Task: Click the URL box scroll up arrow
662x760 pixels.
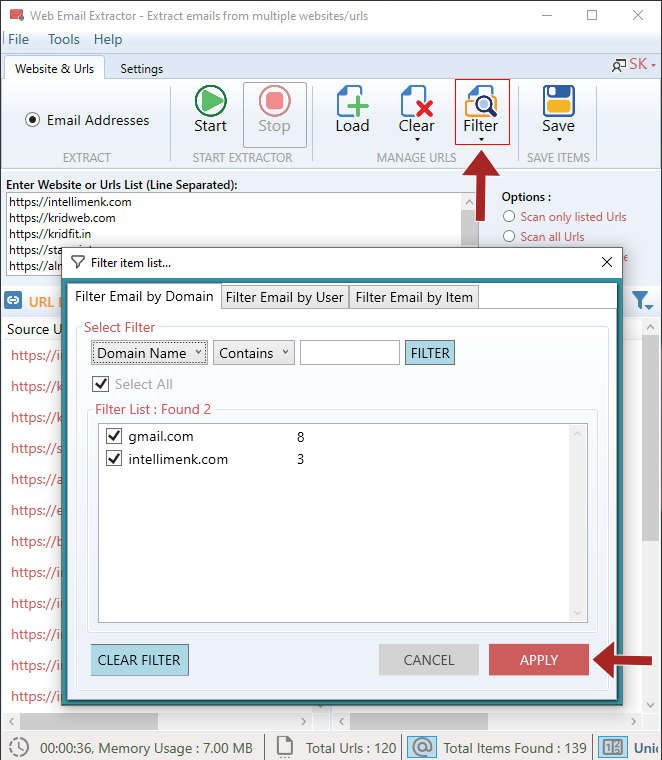Action: click(469, 202)
